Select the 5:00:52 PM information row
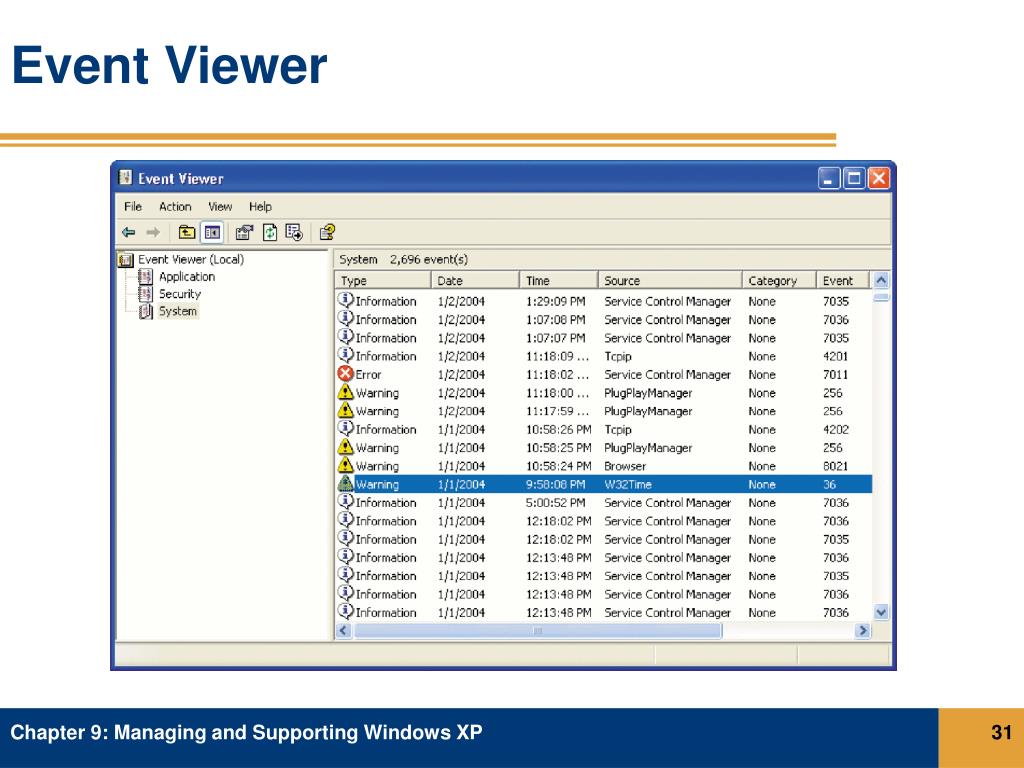The width and height of the screenshot is (1024, 768). coord(603,502)
